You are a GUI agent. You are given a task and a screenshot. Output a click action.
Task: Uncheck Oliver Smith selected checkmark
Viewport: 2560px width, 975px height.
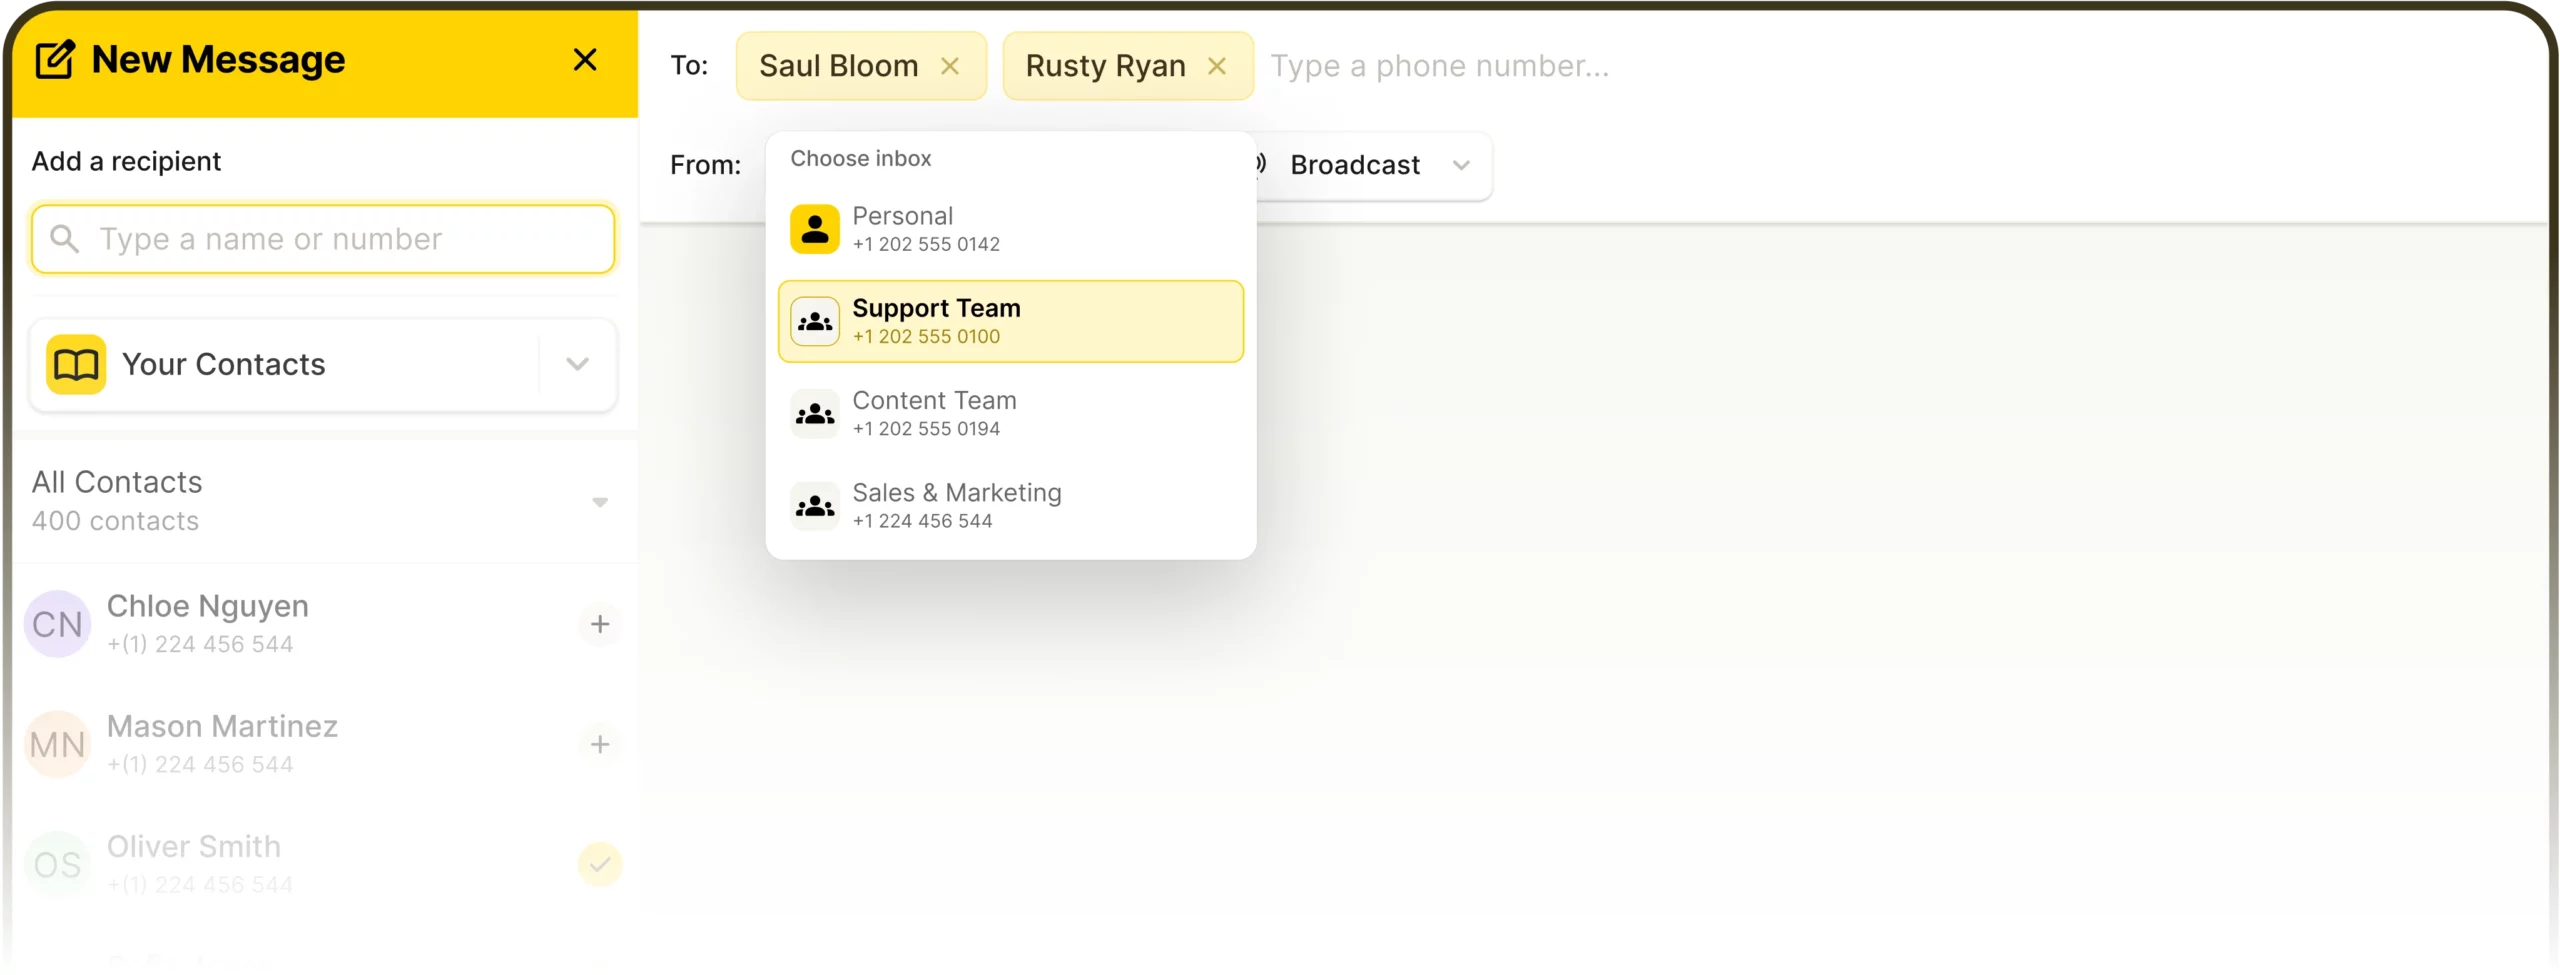pos(600,865)
